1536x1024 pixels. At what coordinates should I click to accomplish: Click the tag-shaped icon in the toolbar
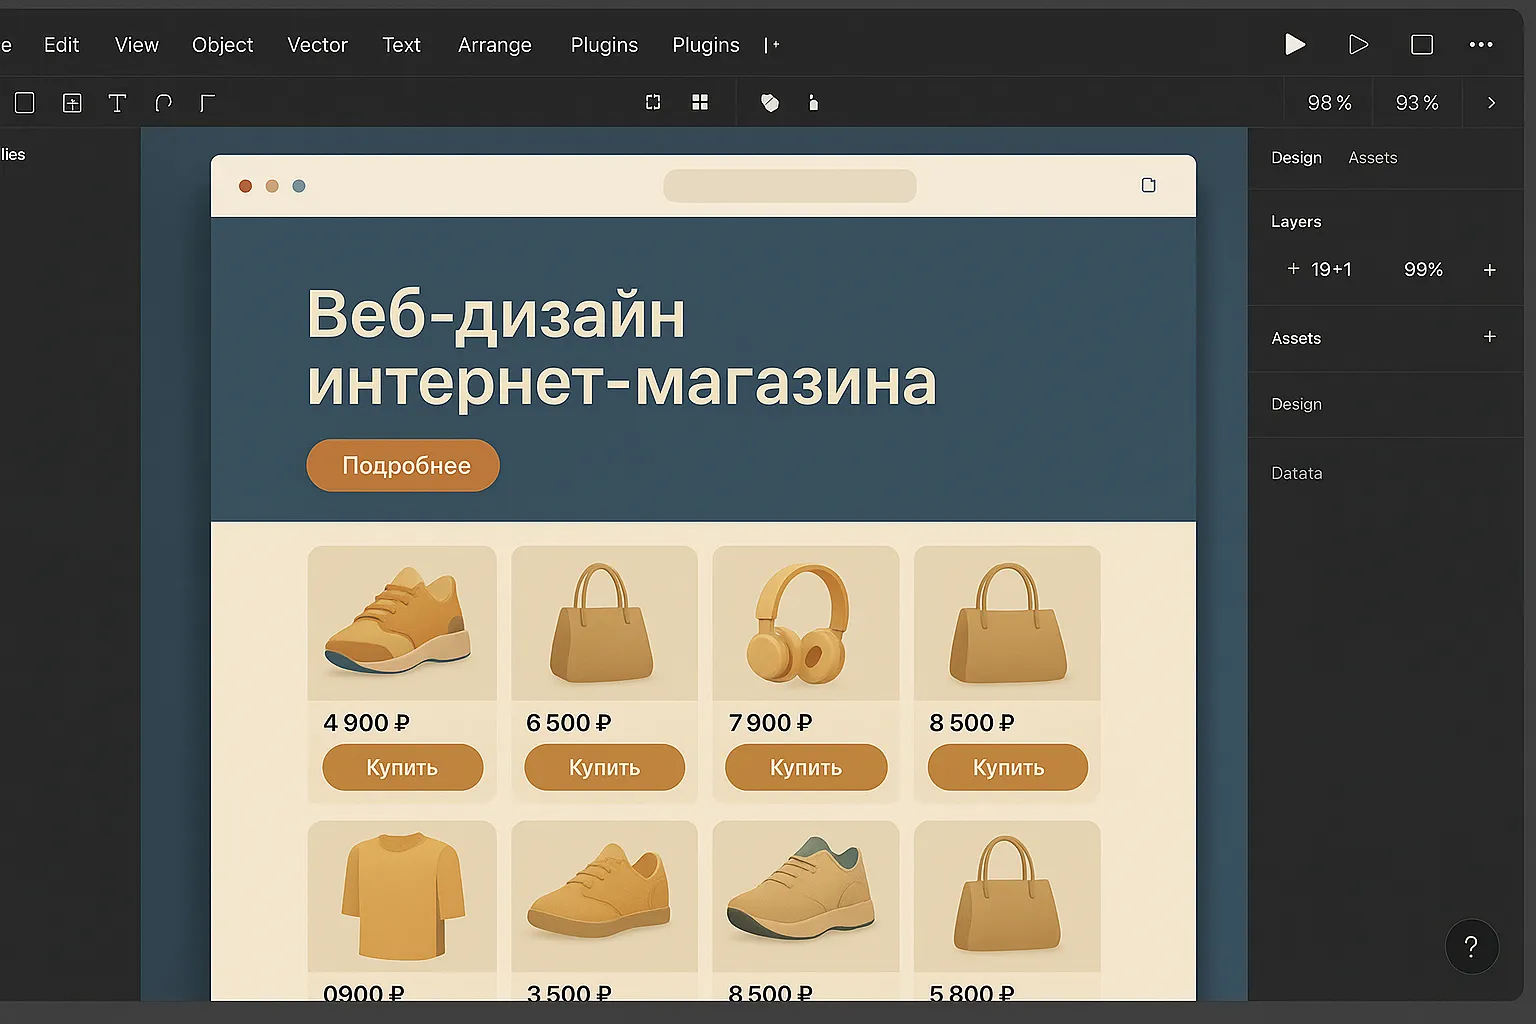point(770,102)
